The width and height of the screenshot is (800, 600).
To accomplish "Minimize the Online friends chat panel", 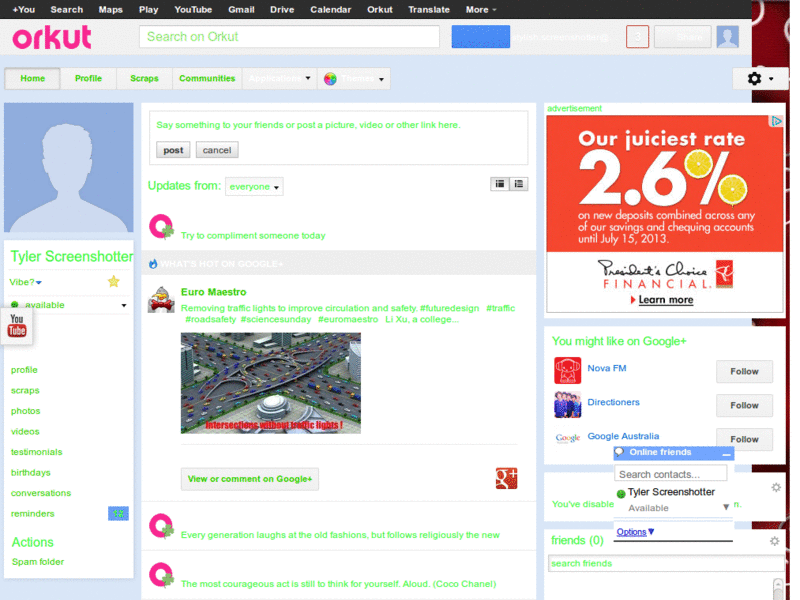I will coord(727,453).
